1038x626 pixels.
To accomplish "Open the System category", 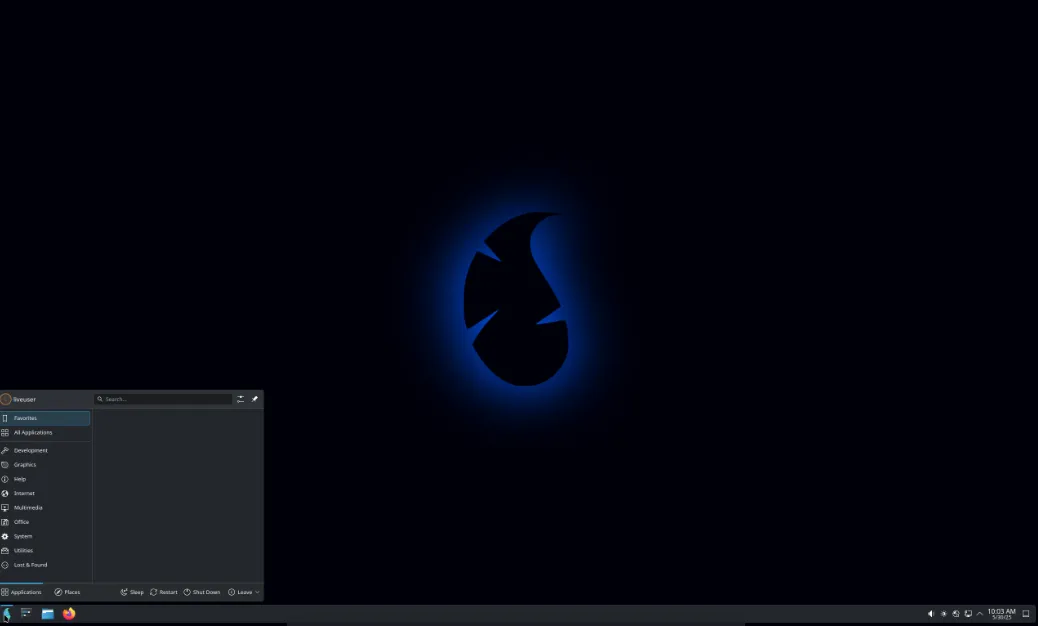I will 22,536.
